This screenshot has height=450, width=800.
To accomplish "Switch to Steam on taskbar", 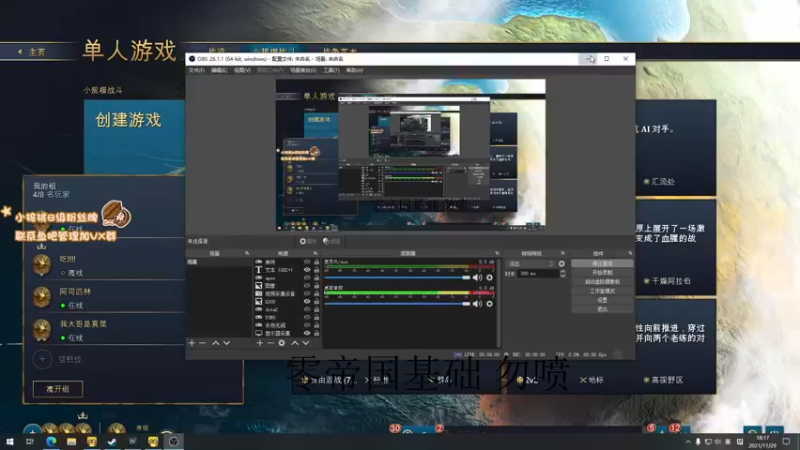I will coord(112,441).
